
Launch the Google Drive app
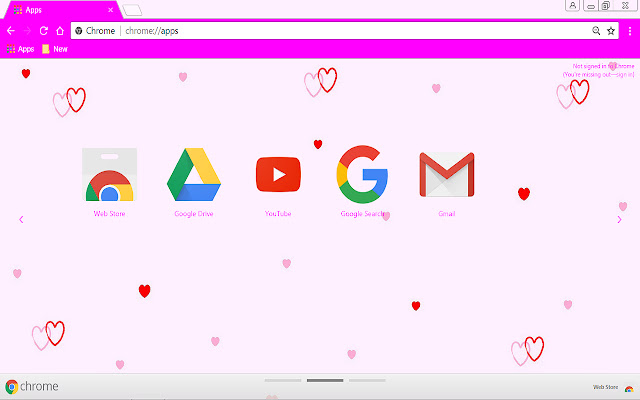pyautogui.click(x=194, y=175)
